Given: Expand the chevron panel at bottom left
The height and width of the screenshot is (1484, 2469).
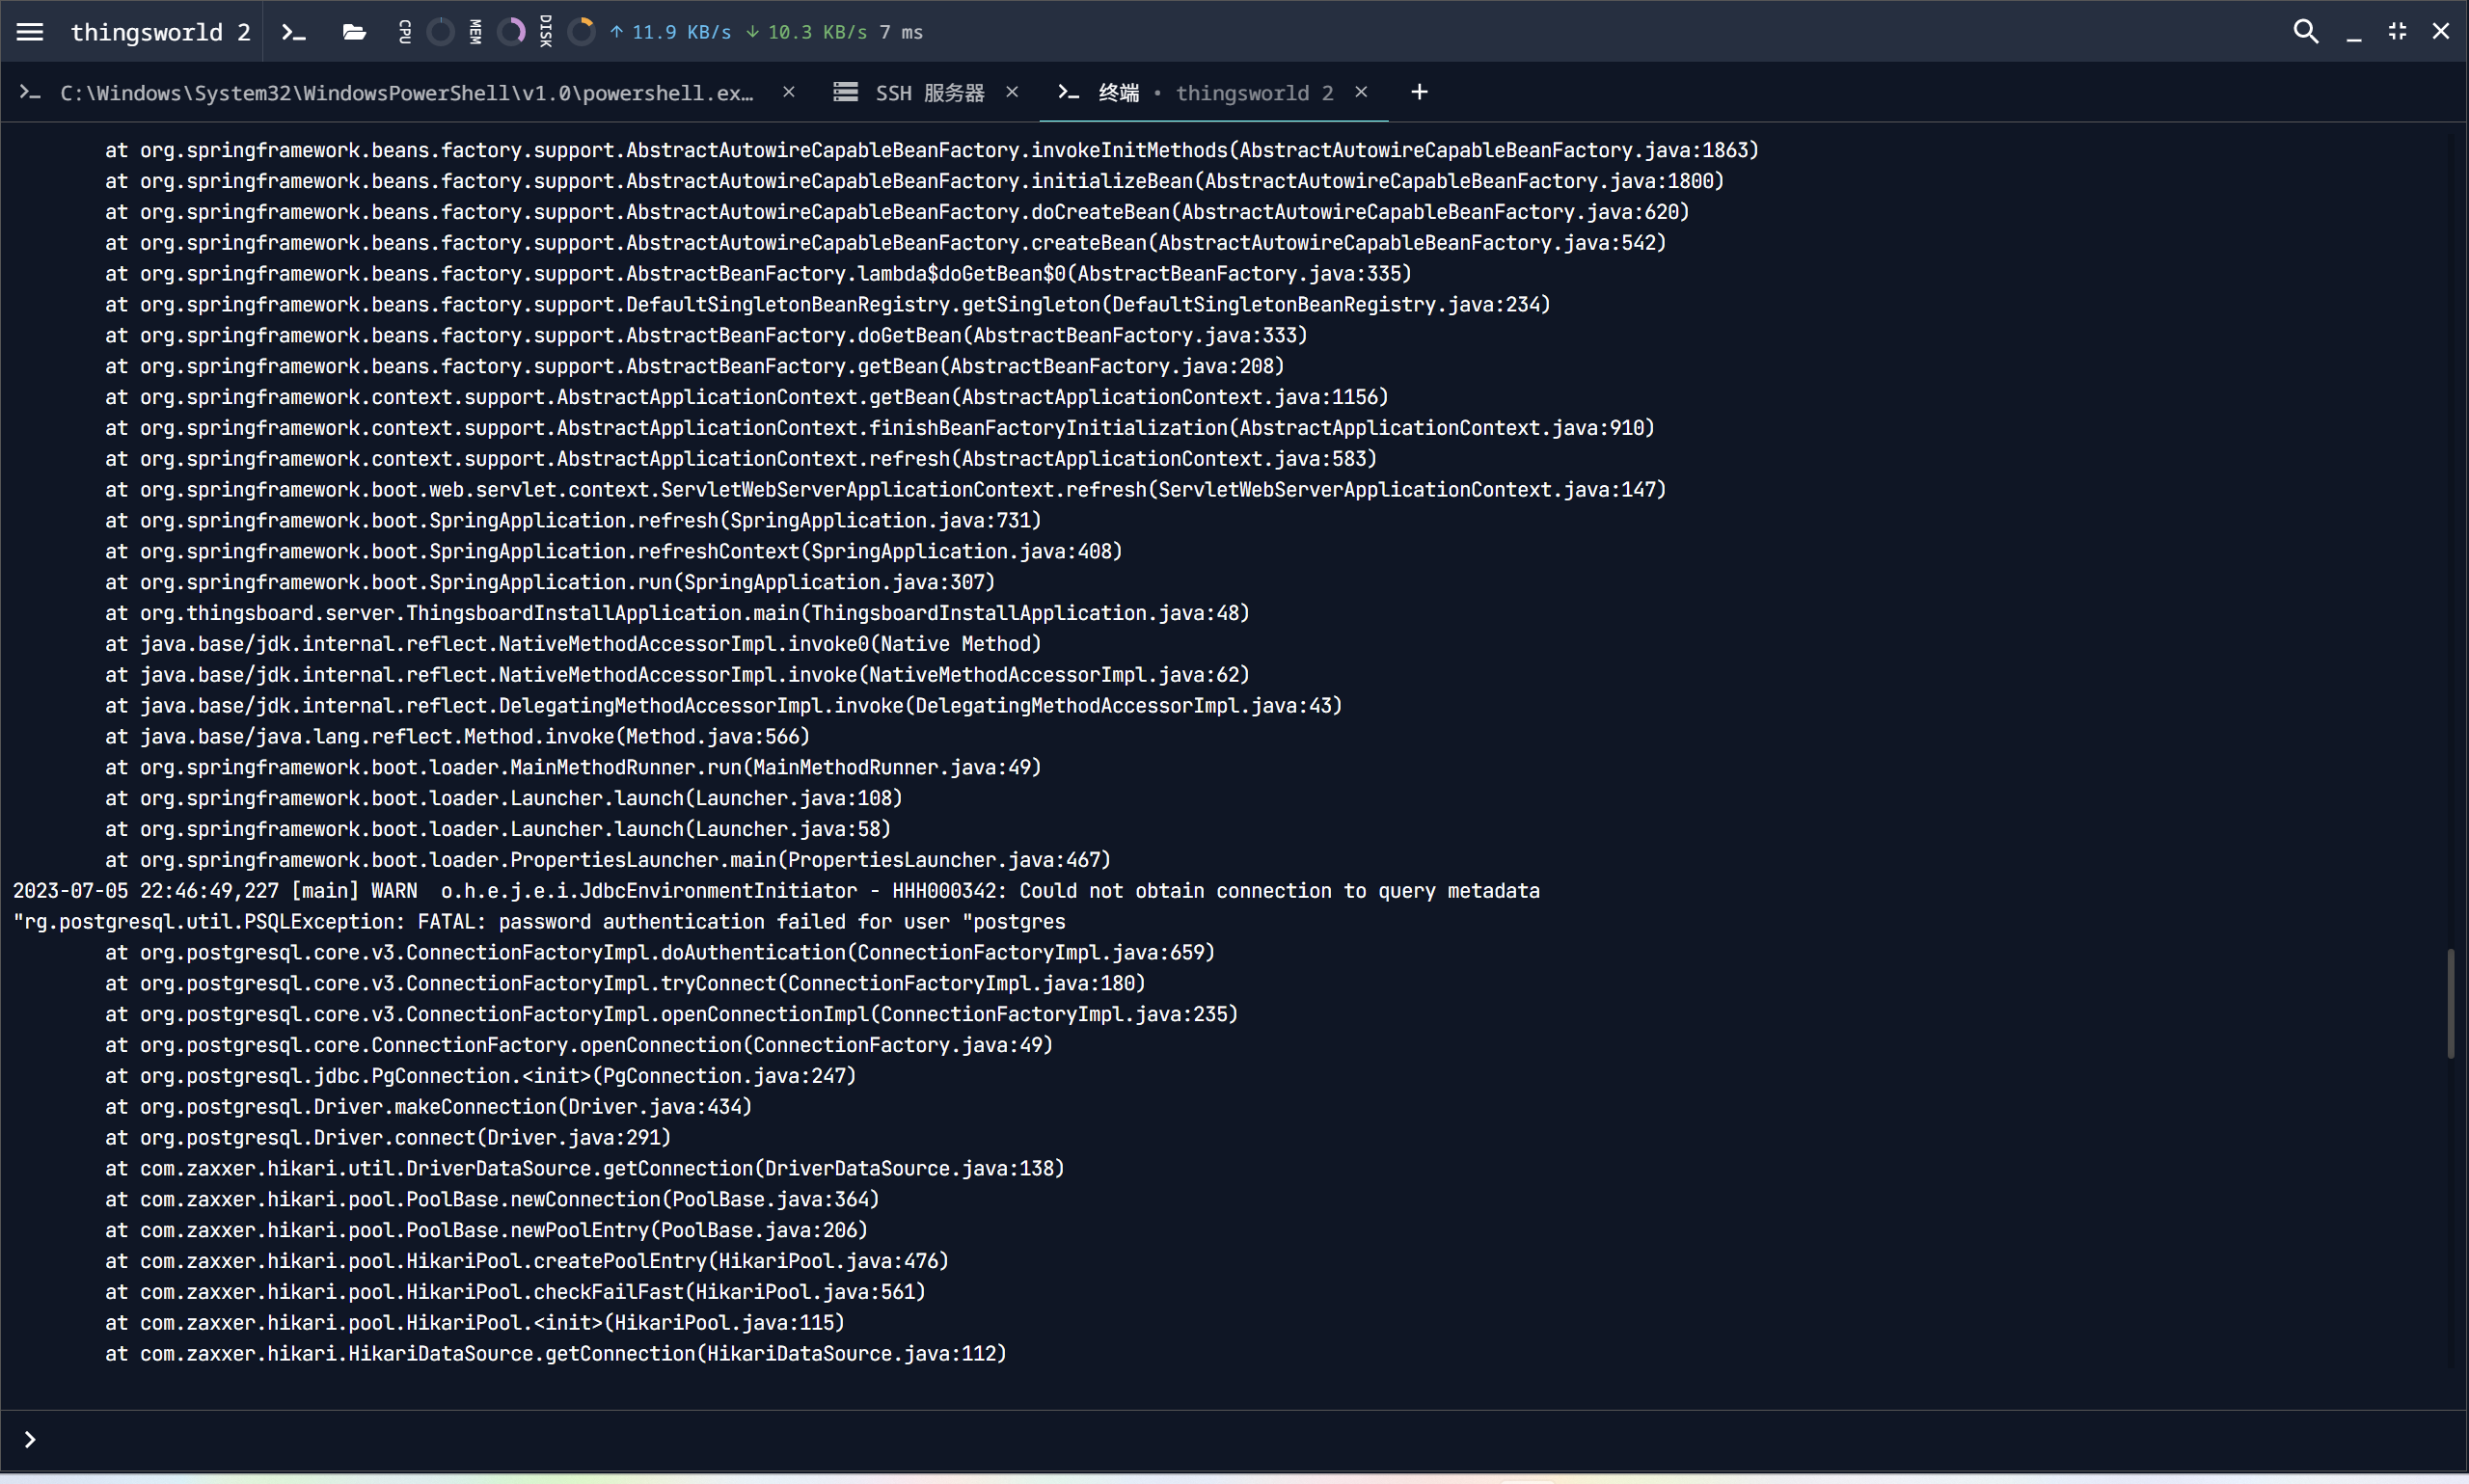Looking at the screenshot, I should pos(29,1439).
